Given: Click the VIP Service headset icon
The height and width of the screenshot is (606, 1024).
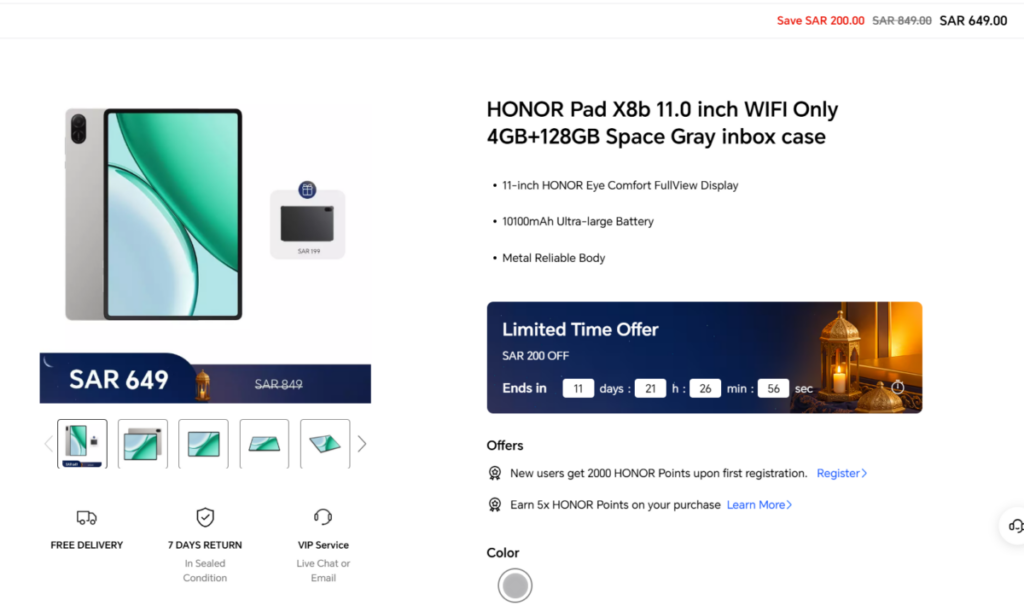Looking at the screenshot, I should (x=323, y=517).
